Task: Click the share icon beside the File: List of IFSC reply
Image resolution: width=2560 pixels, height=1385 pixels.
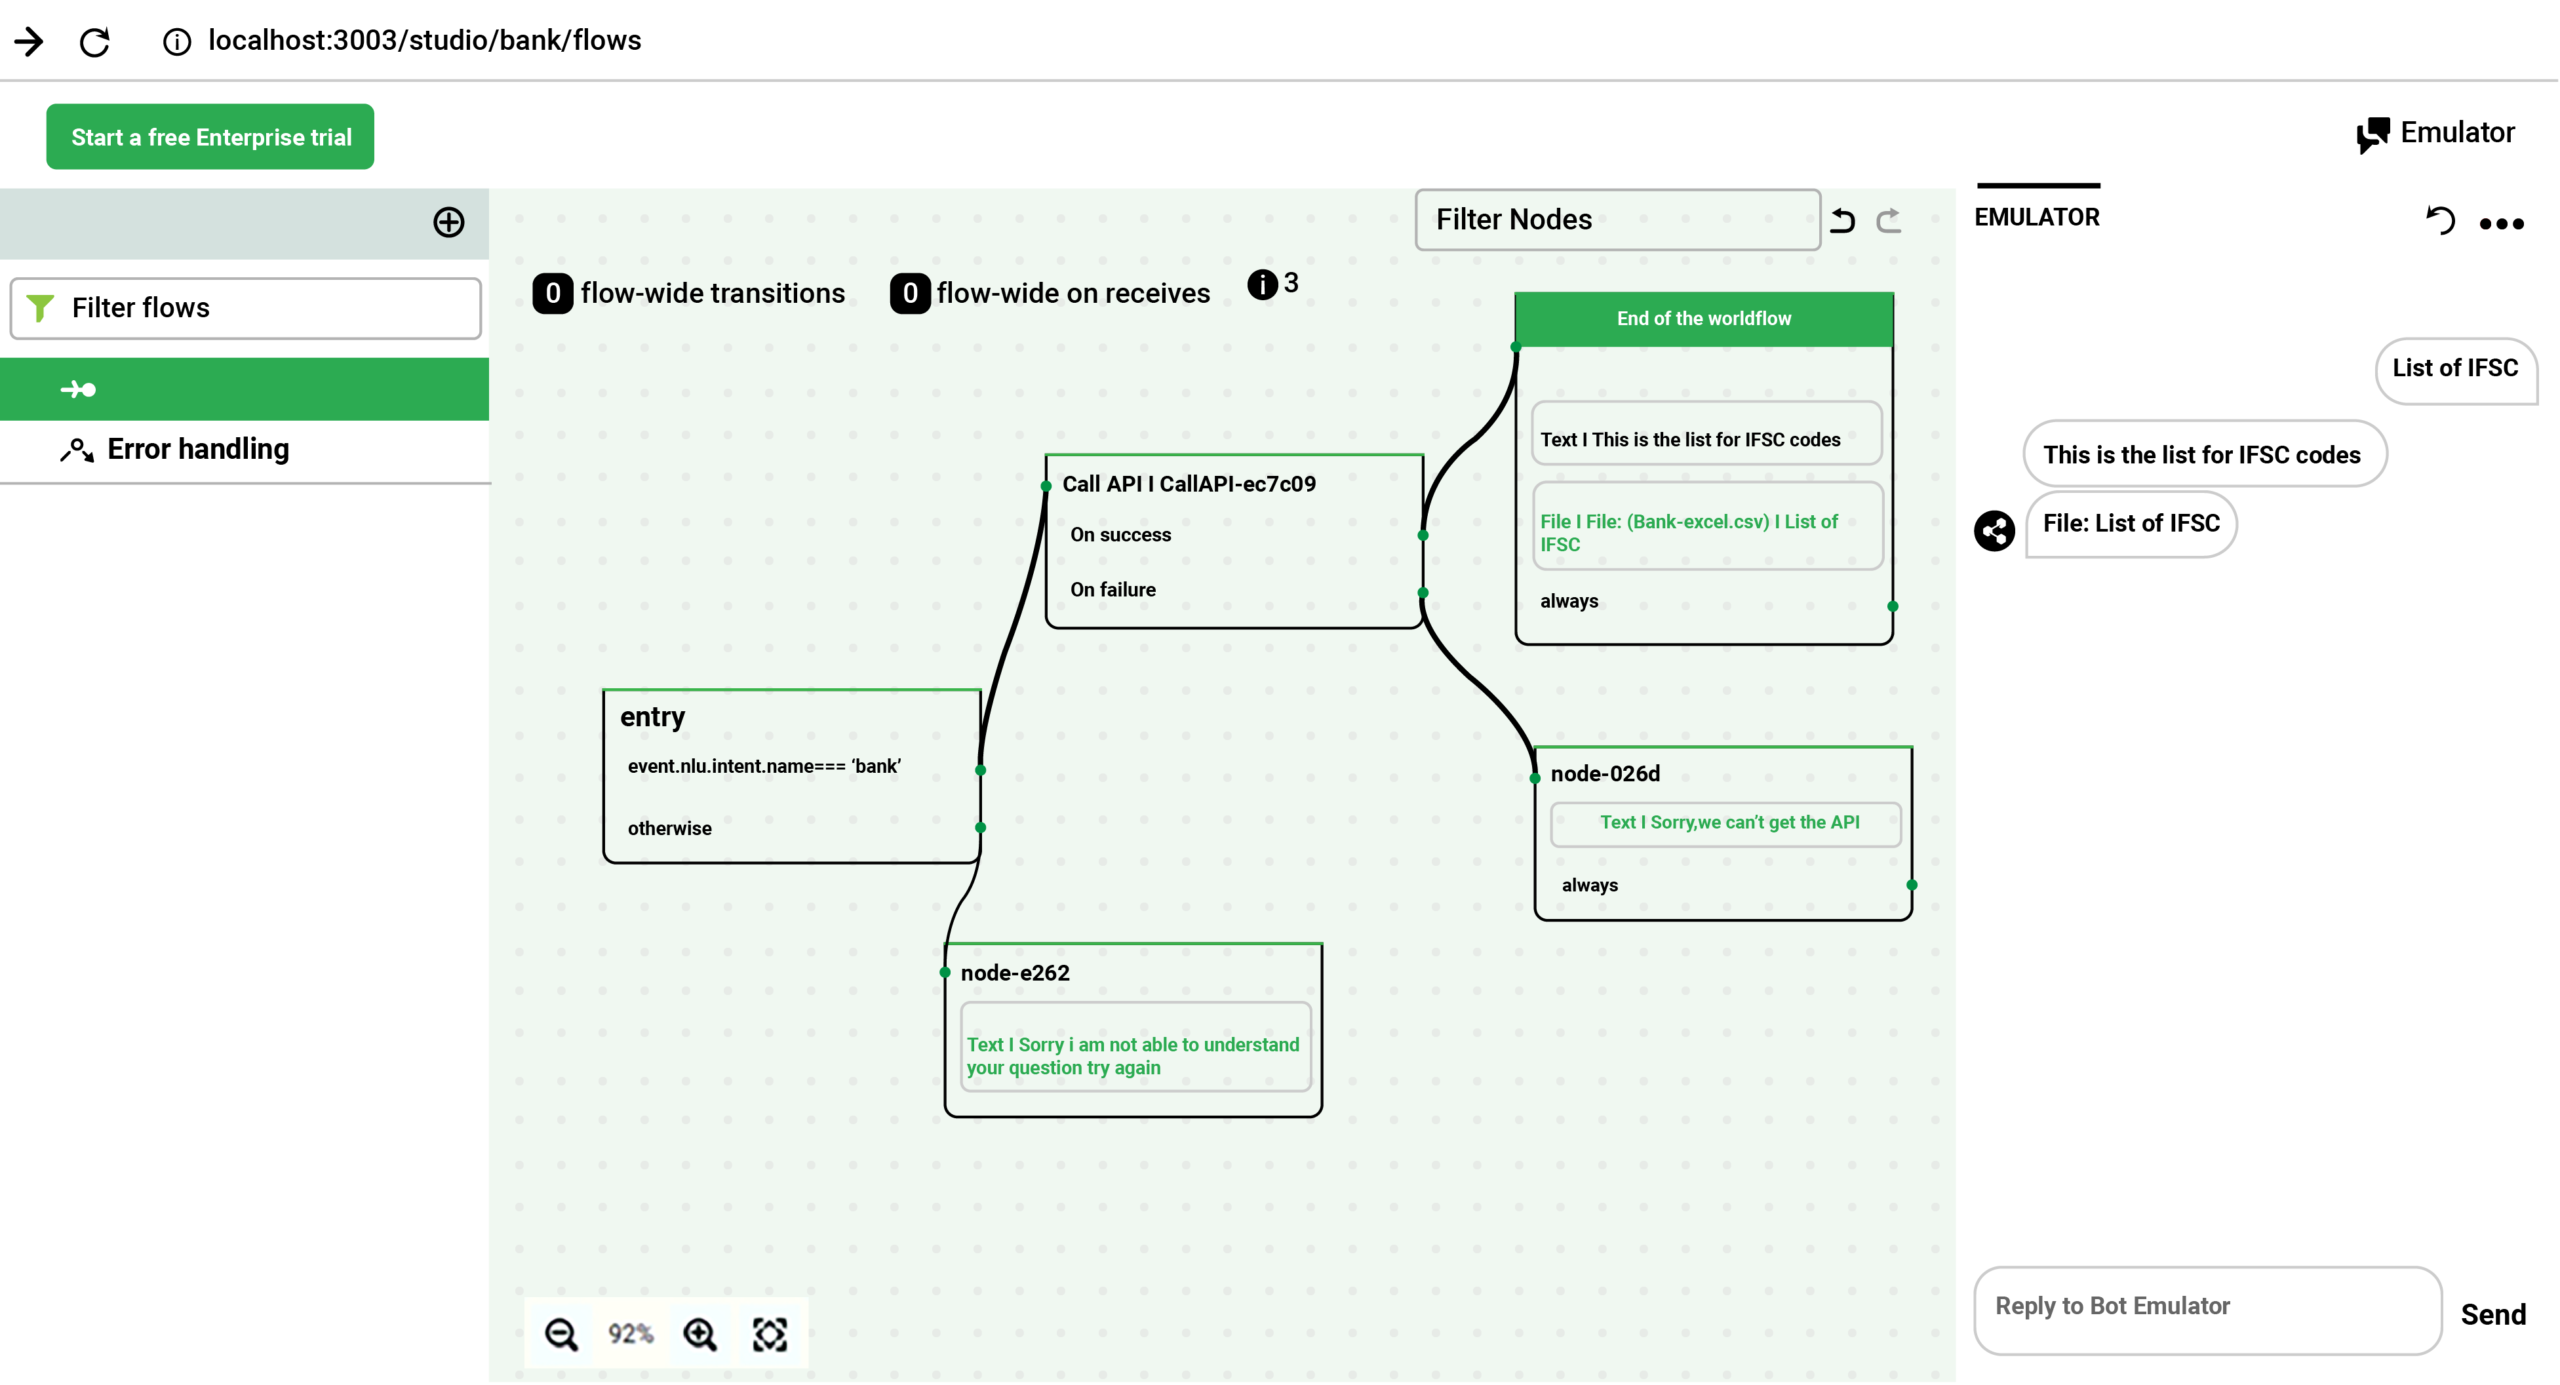Action: coord(1993,531)
